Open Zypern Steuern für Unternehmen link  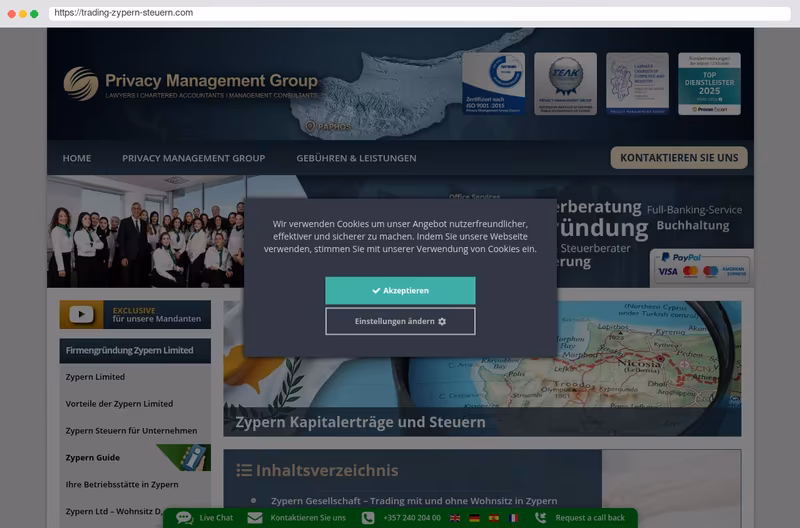(131, 431)
